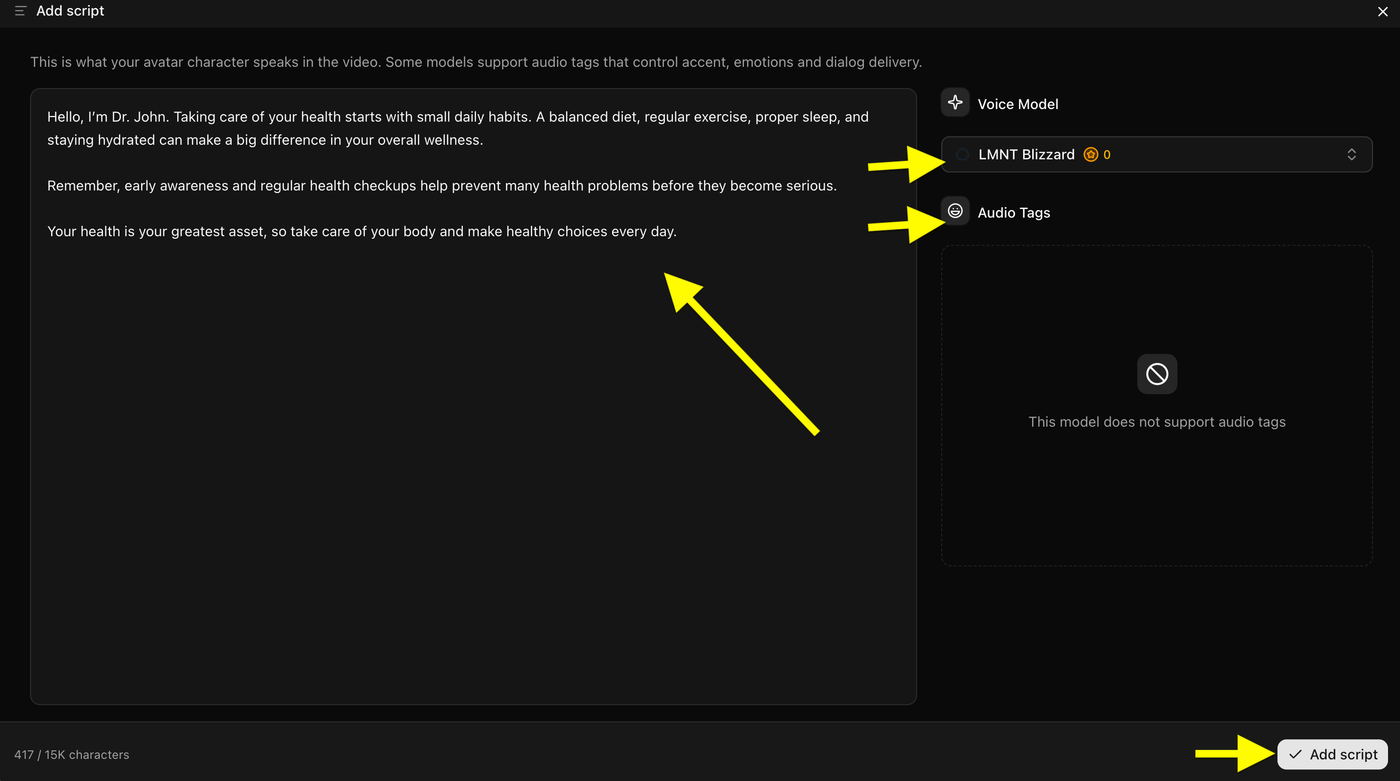The image size is (1400, 781).
Task: Open the hamburger menu icon beside the dialog title
Action: [x=20, y=11]
